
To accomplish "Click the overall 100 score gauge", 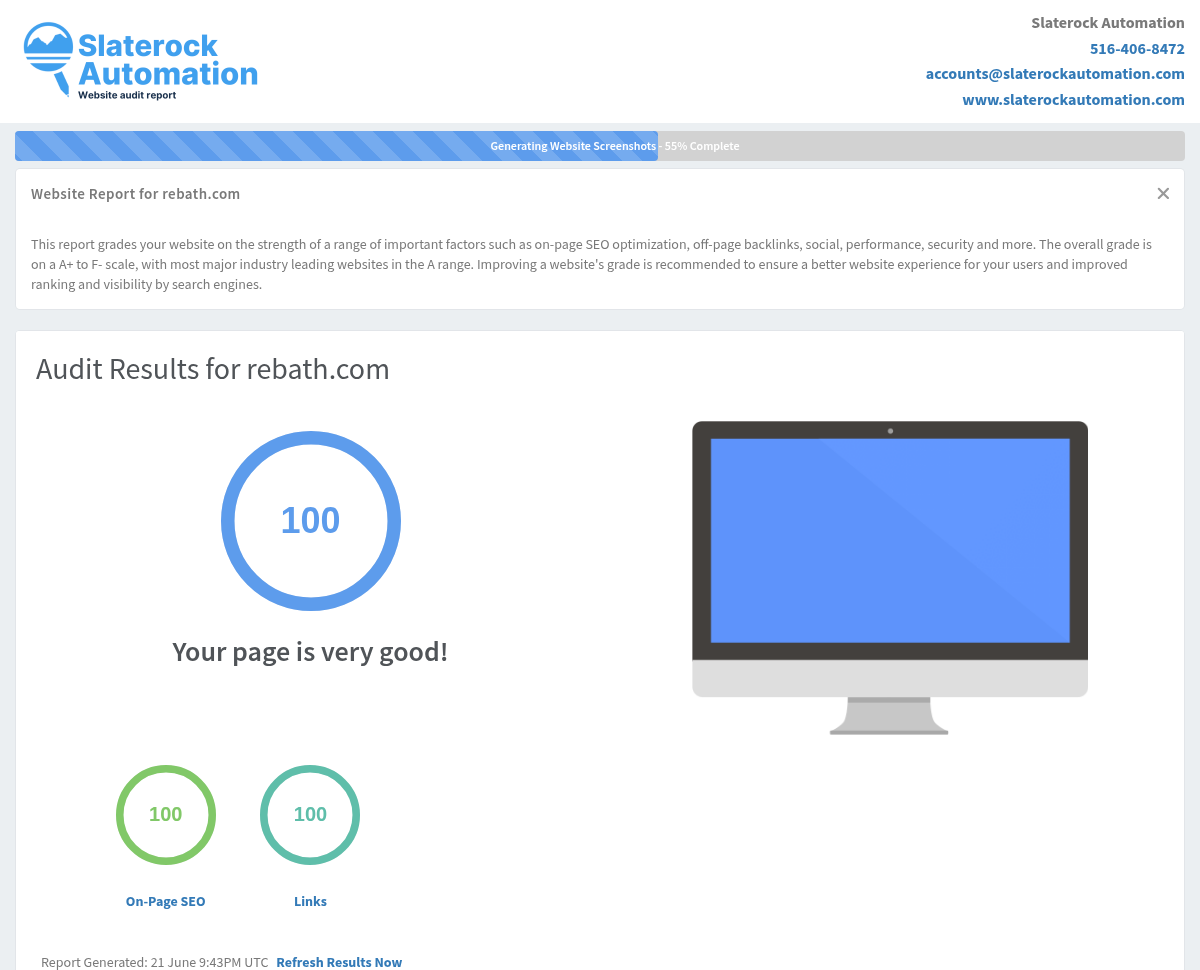I will point(311,521).
